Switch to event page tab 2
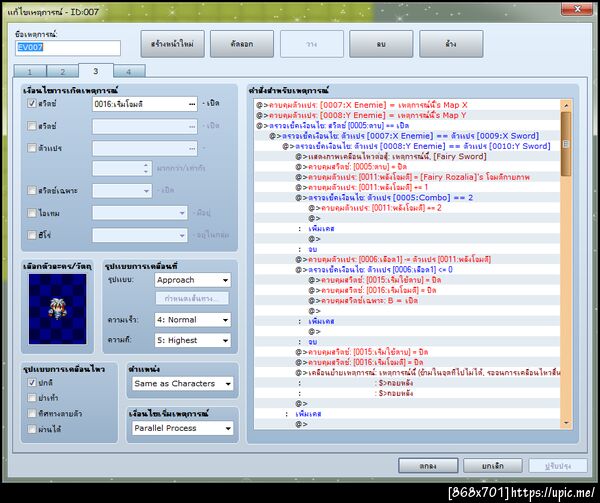 (62, 72)
